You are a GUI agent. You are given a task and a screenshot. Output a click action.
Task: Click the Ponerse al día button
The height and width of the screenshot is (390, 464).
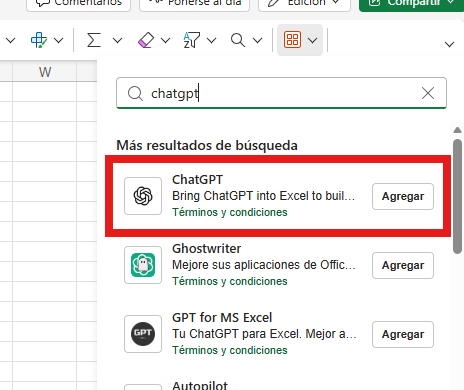point(194,5)
